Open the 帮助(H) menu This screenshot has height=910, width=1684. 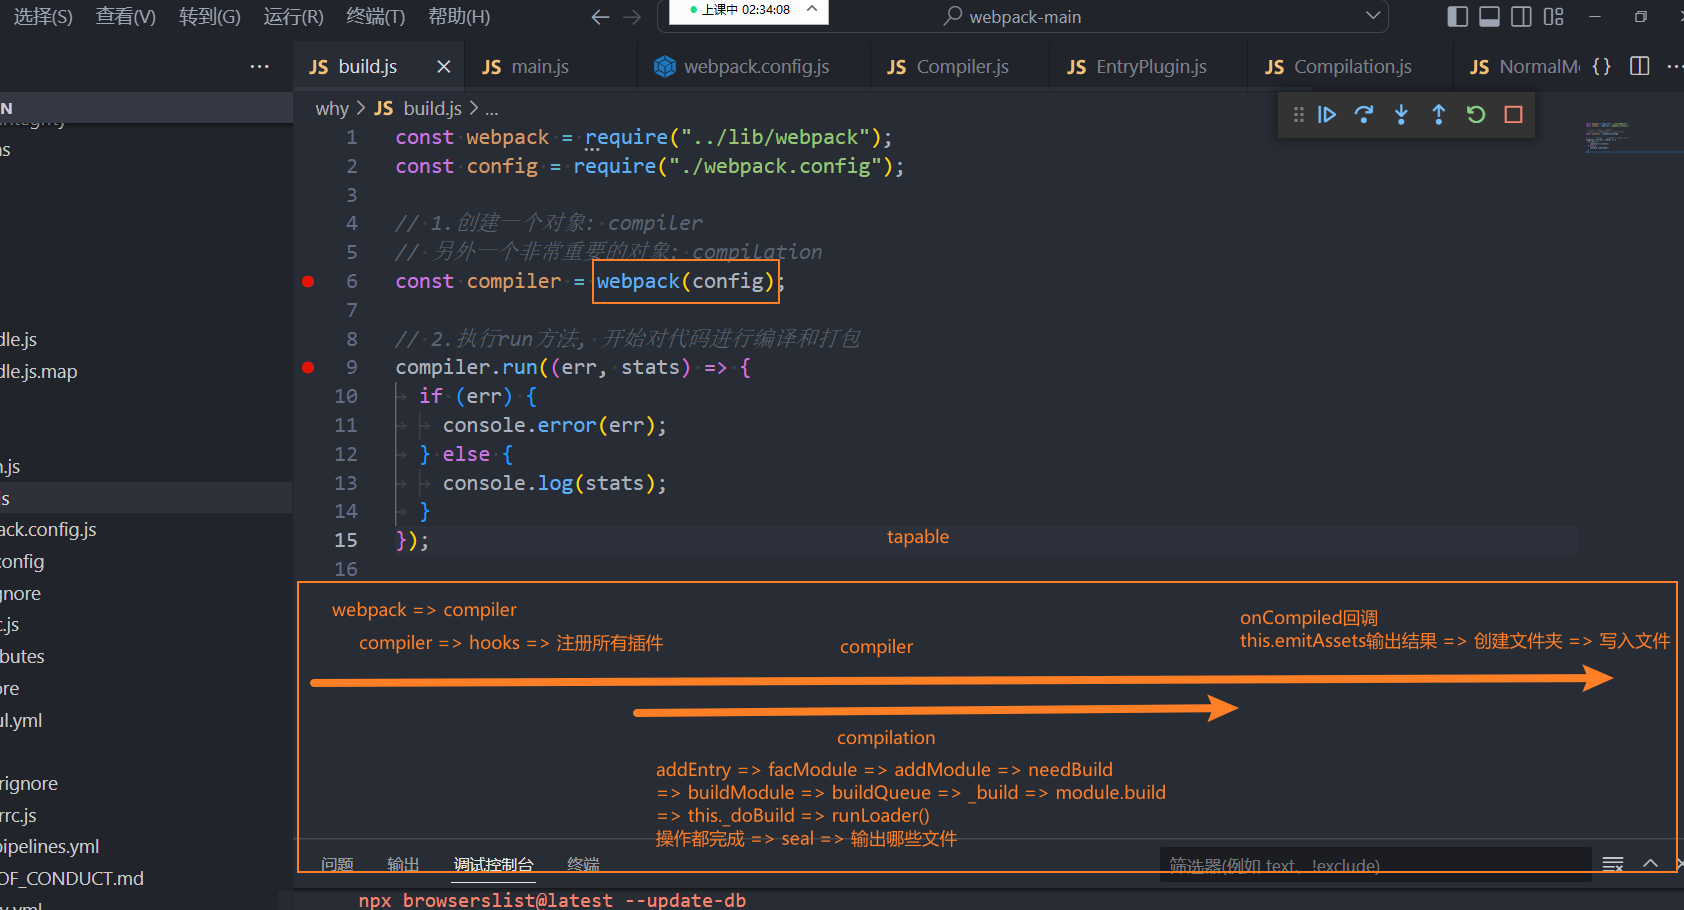[459, 17]
